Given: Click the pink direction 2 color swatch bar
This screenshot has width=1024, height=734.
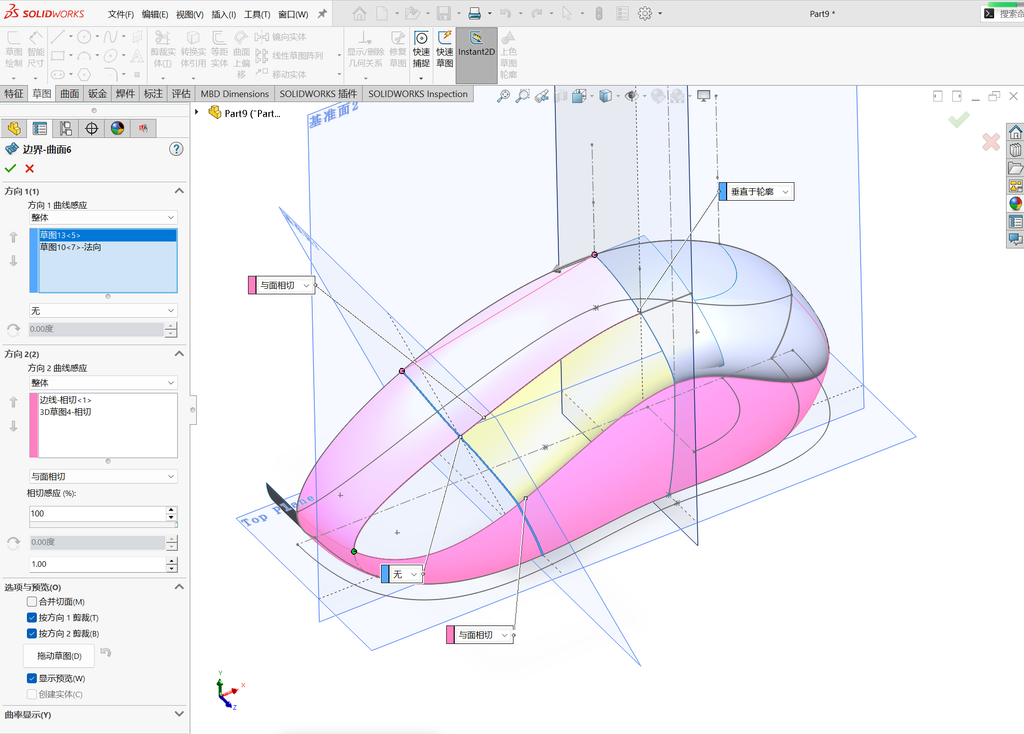Looking at the screenshot, I should [34, 425].
